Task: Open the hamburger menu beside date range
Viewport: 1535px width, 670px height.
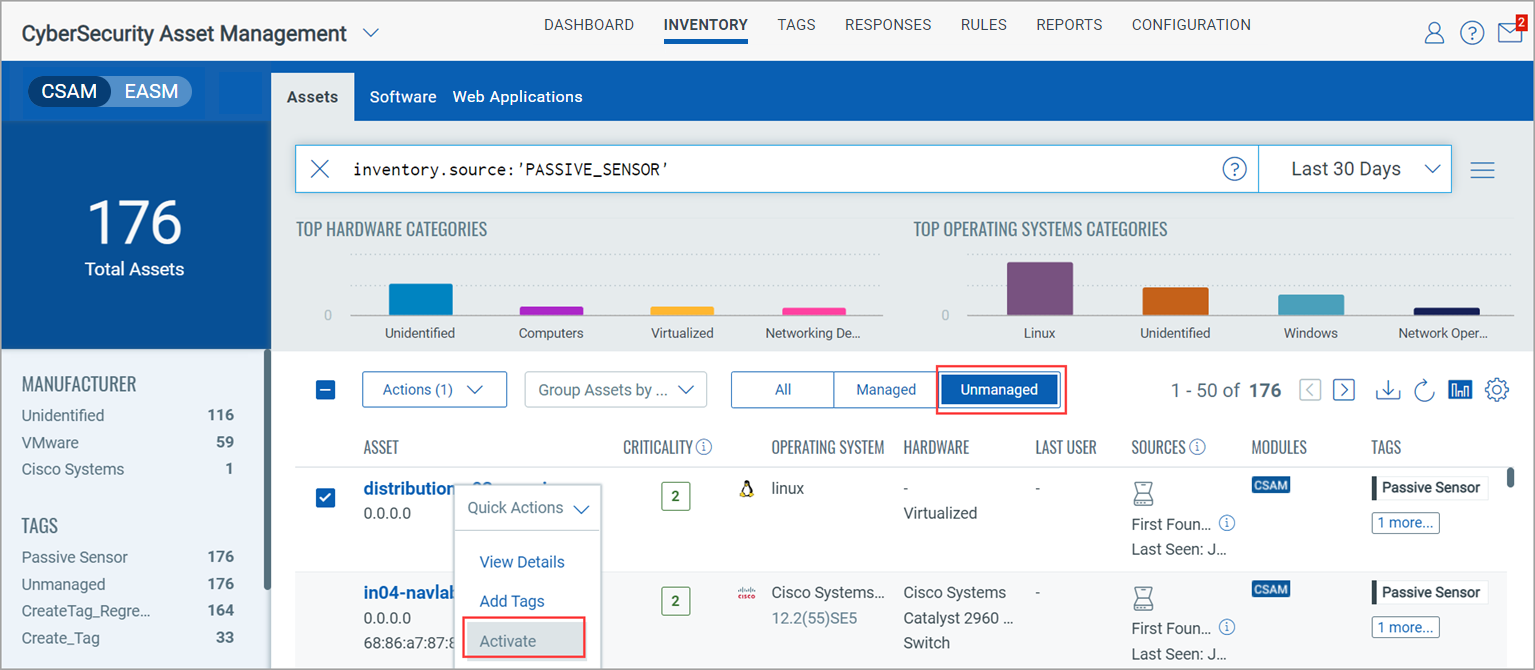Action: click(1482, 170)
